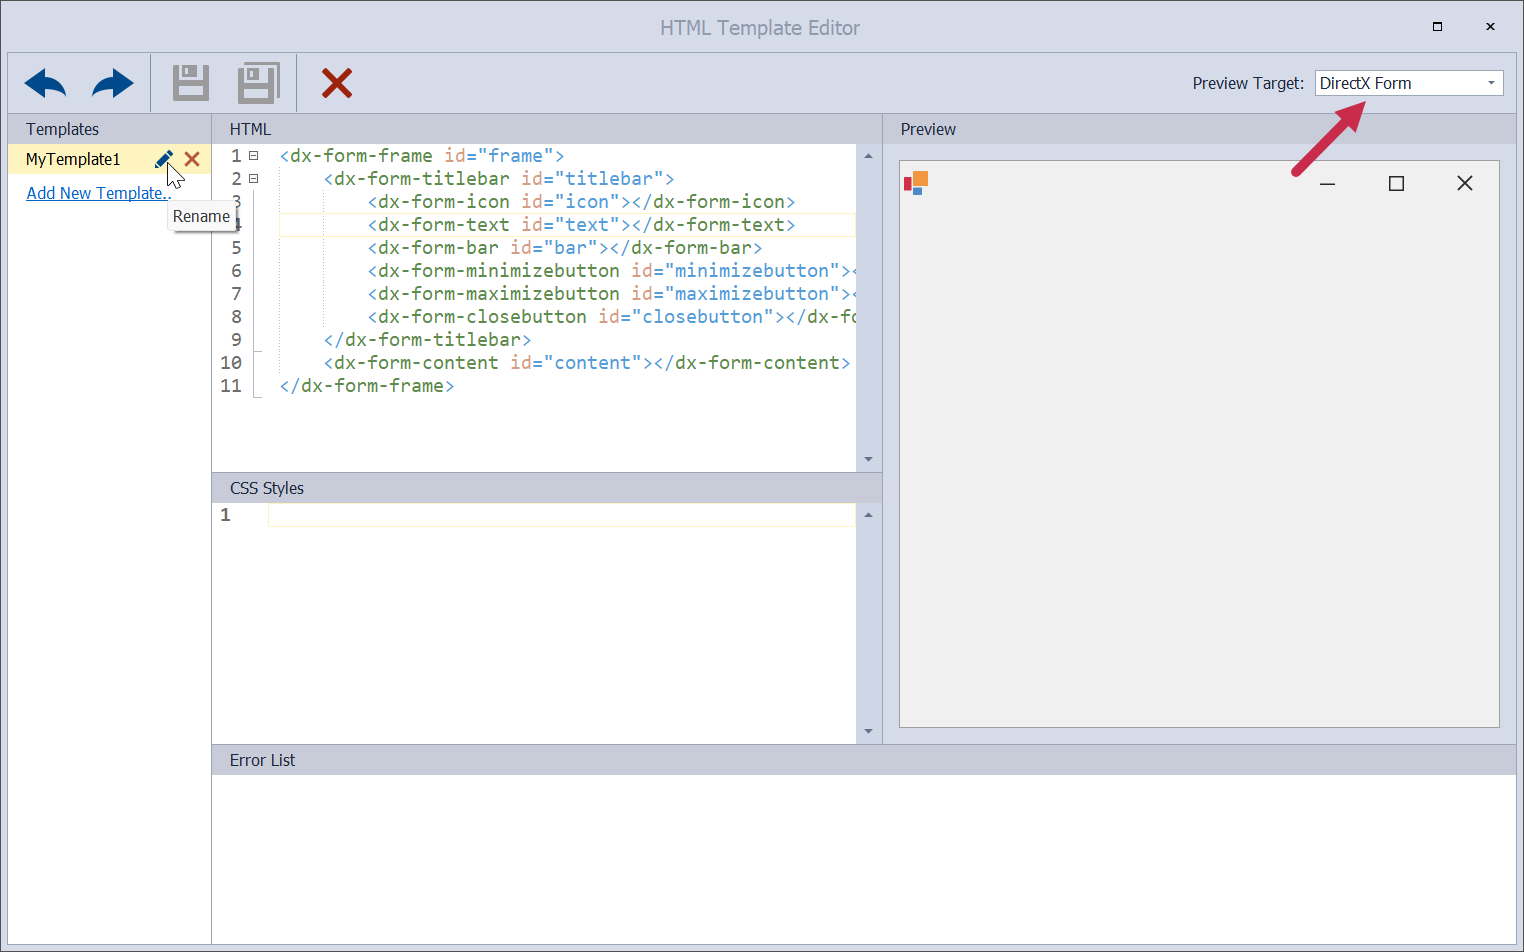Click the Save All icon
The height and width of the screenshot is (952, 1524).
pyautogui.click(x=258, y=83)
